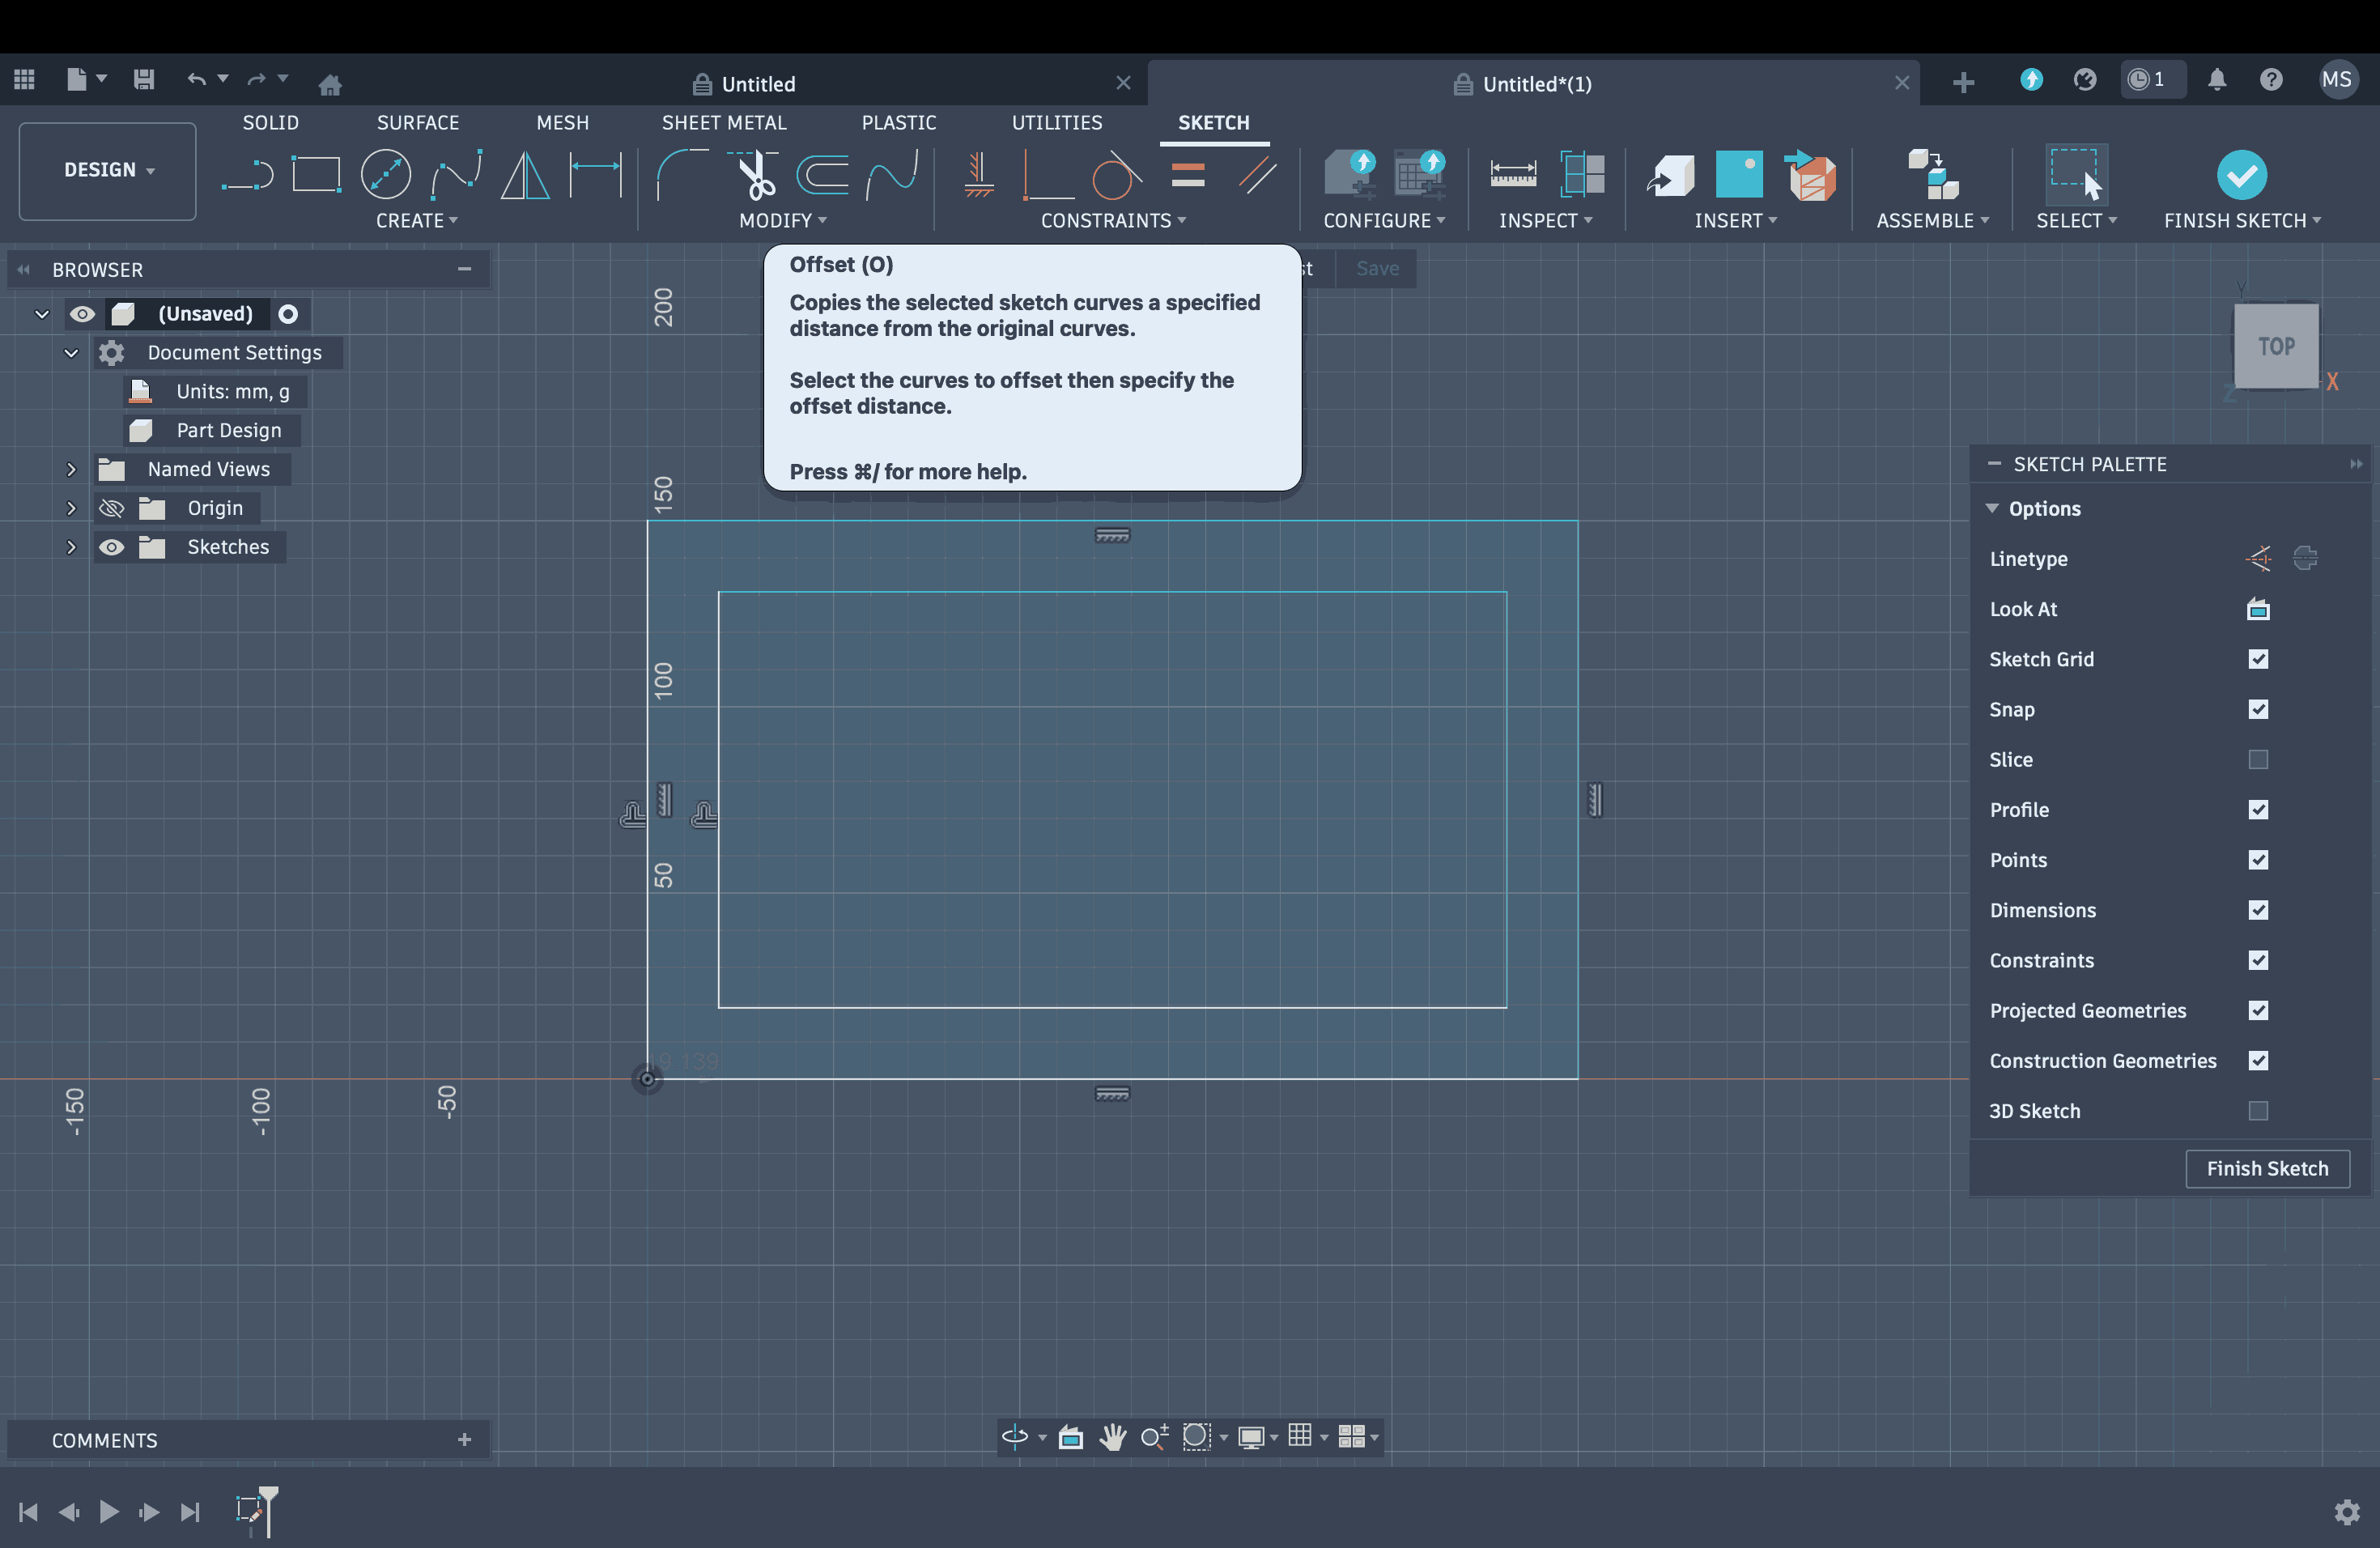Switch to the SURFACE tab

click(418, 122)
